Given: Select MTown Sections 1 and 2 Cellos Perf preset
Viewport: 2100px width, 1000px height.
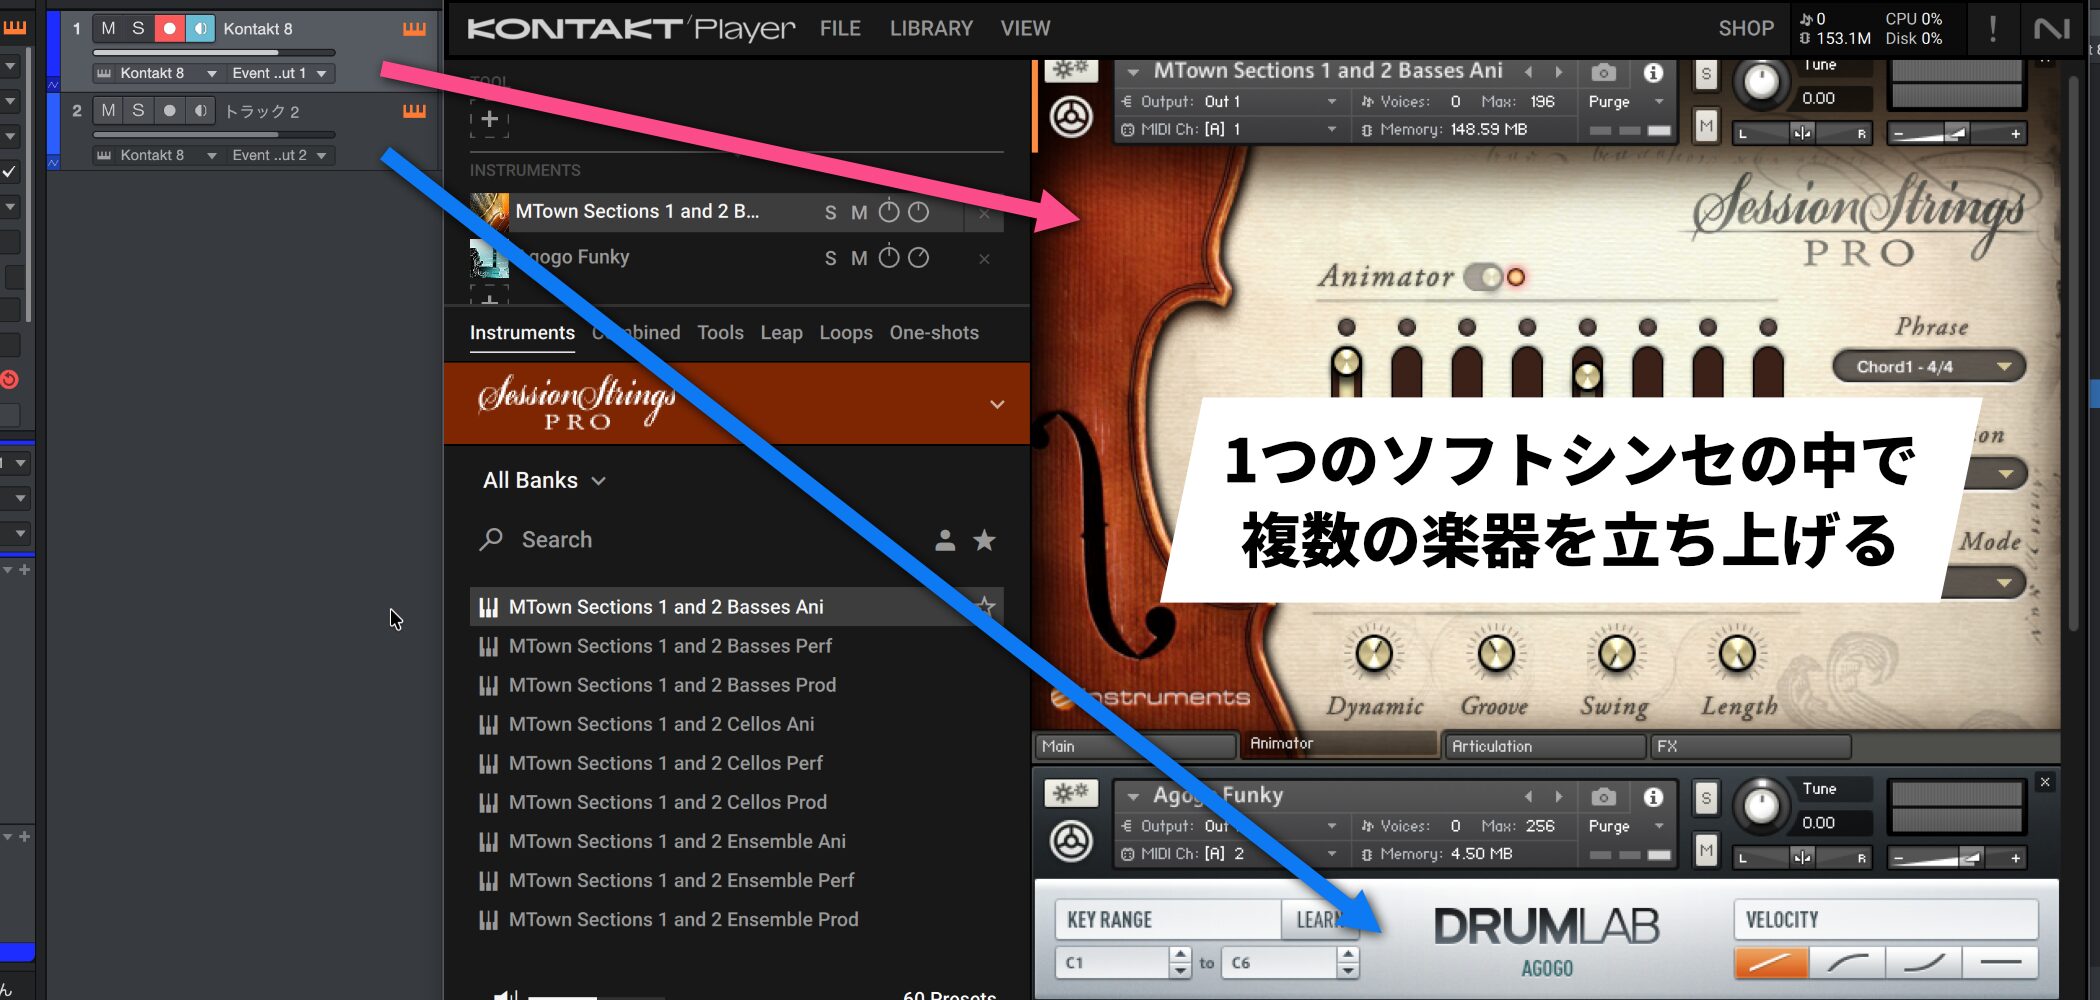Looking at the screenshot, I should coord(665,763).
